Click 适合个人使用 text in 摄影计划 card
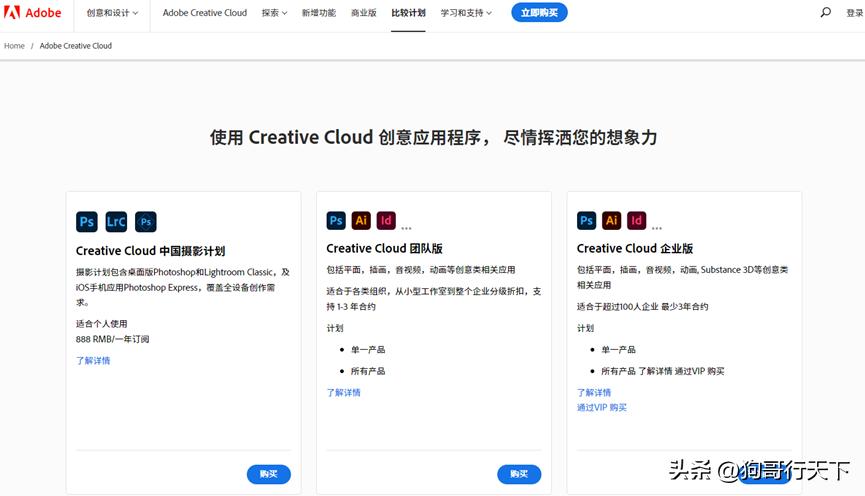This screenshot has height=496, width=865. click(102, 323)
